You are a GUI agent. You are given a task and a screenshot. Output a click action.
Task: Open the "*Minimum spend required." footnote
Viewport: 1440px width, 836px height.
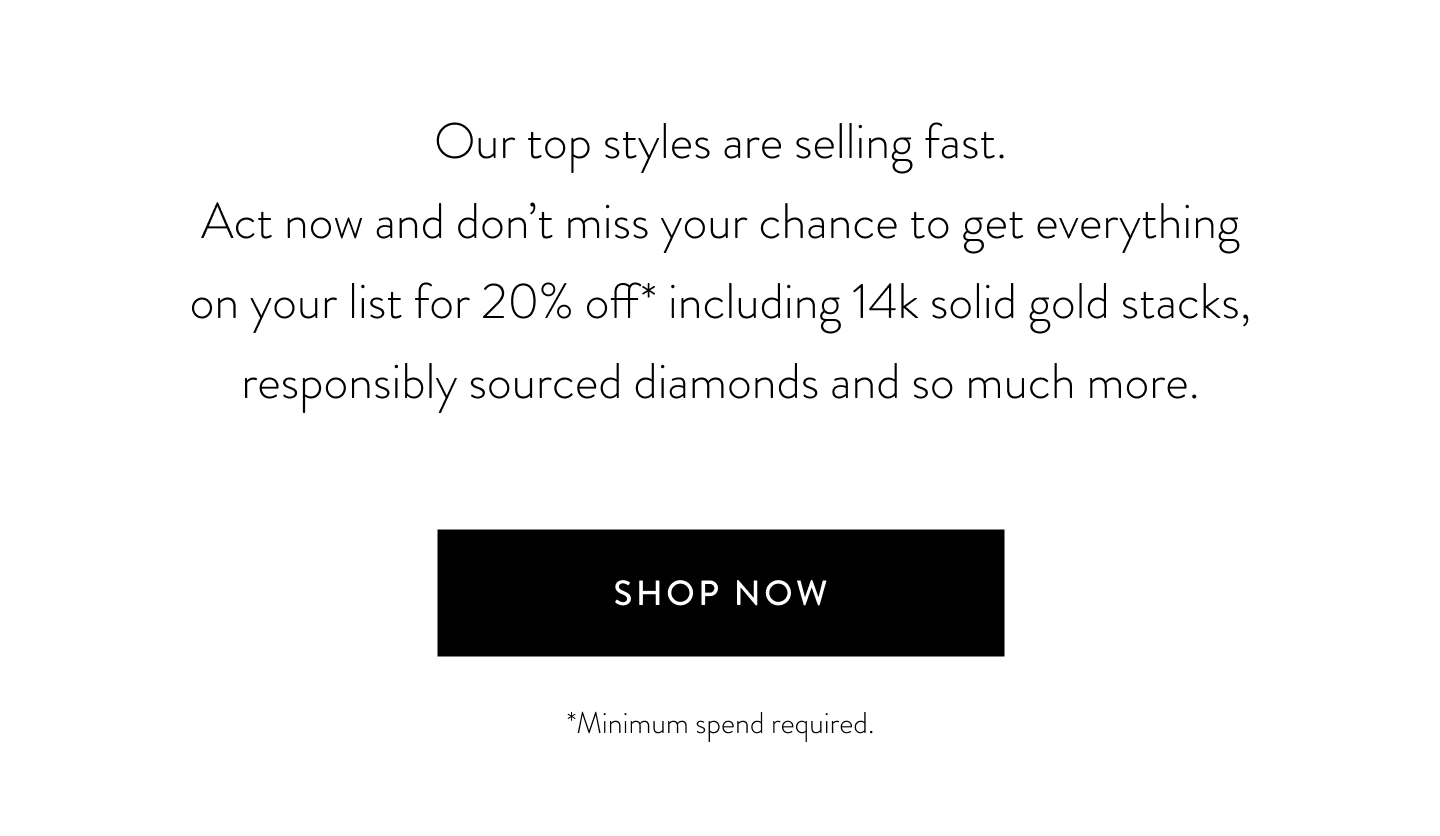(x=720, y=724)
